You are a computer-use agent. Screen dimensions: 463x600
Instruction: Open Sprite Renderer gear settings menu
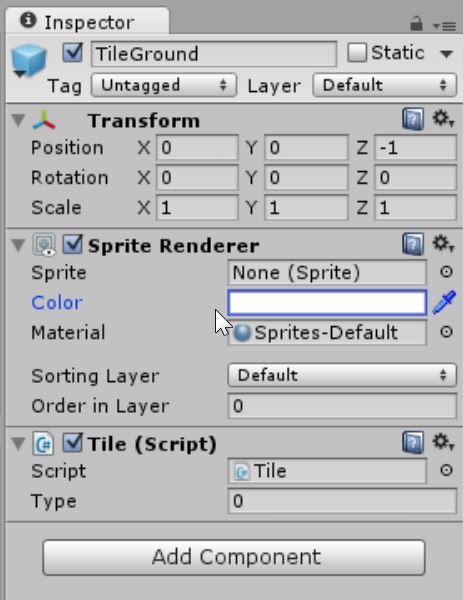tap(443, 243)
